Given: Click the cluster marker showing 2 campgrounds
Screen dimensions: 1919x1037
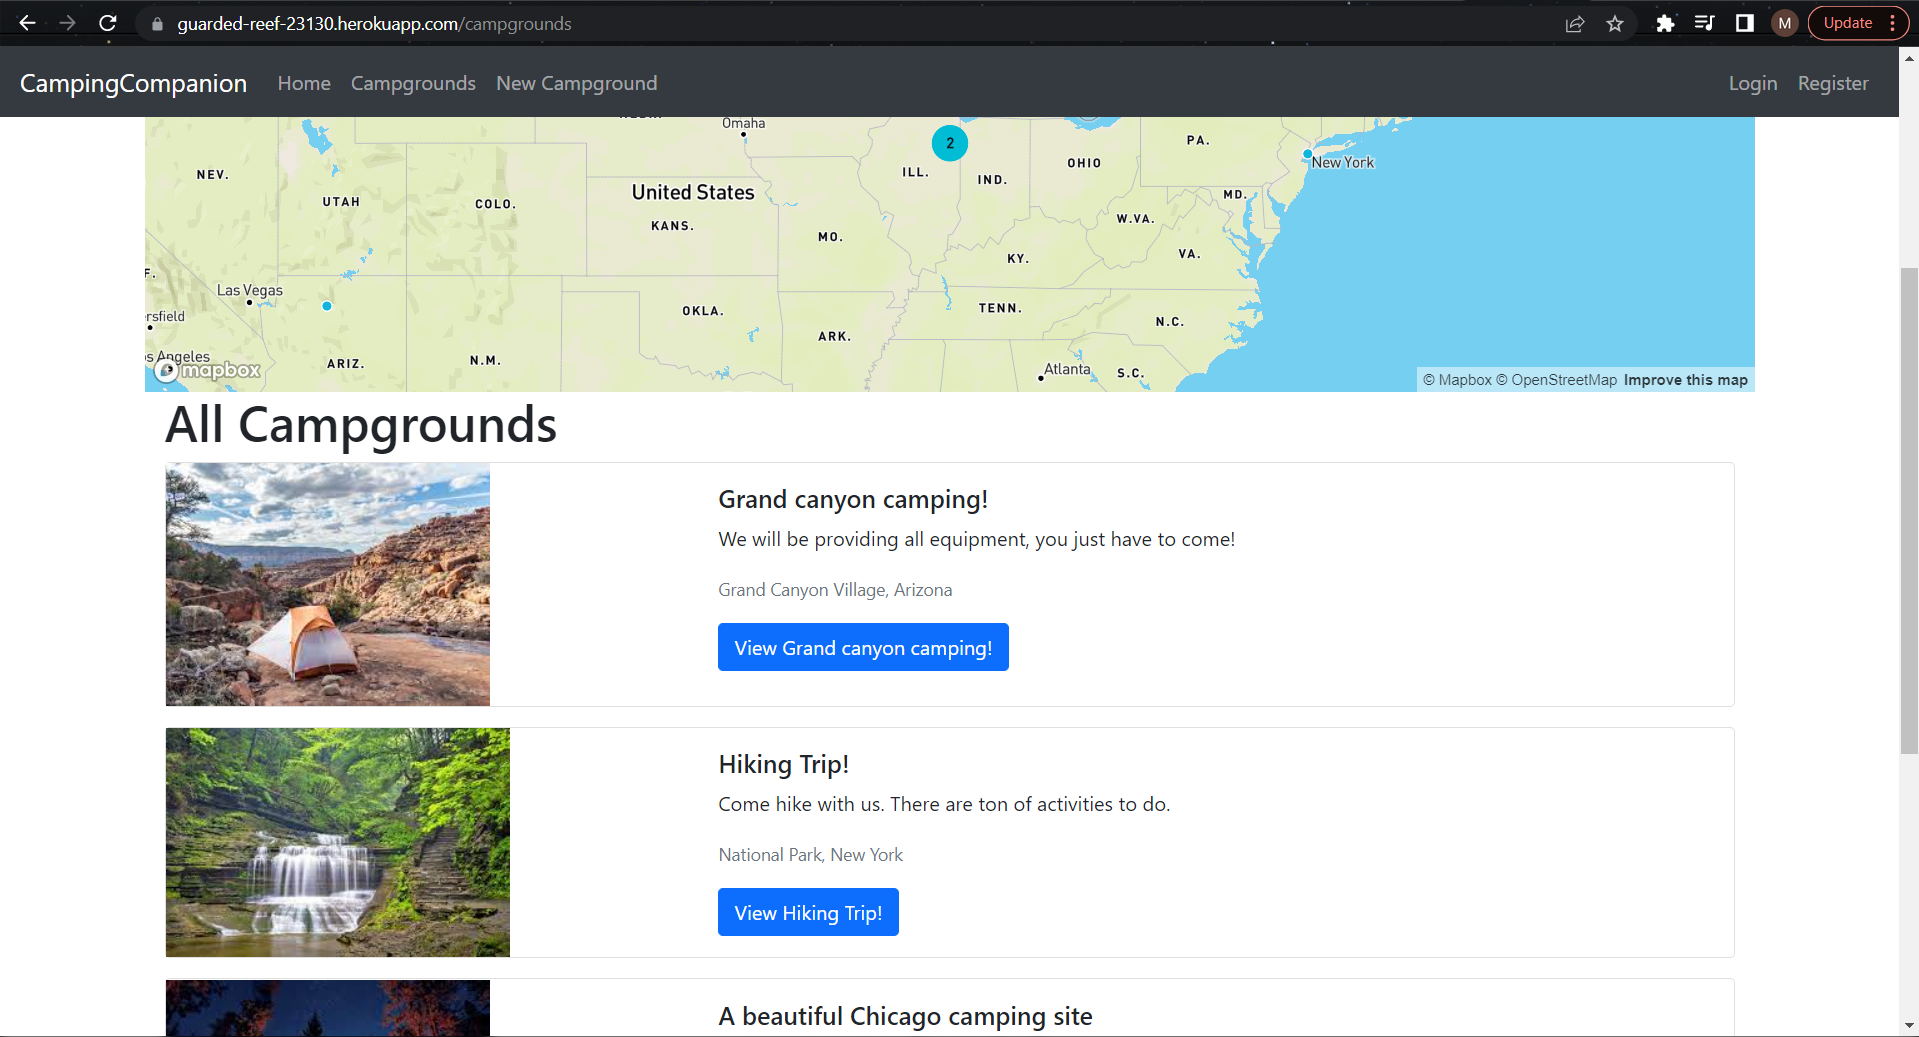Looking at the screenshot, I should point(949,142).
